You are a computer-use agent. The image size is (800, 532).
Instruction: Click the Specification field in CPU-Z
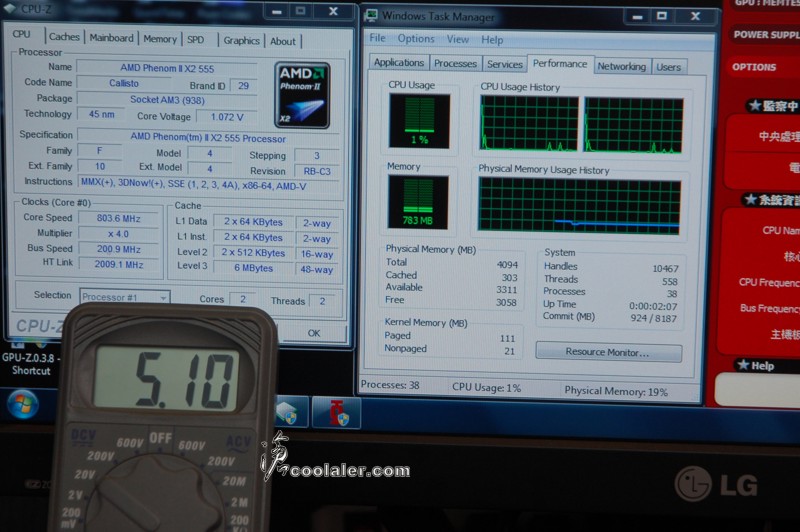coord(208,137)
